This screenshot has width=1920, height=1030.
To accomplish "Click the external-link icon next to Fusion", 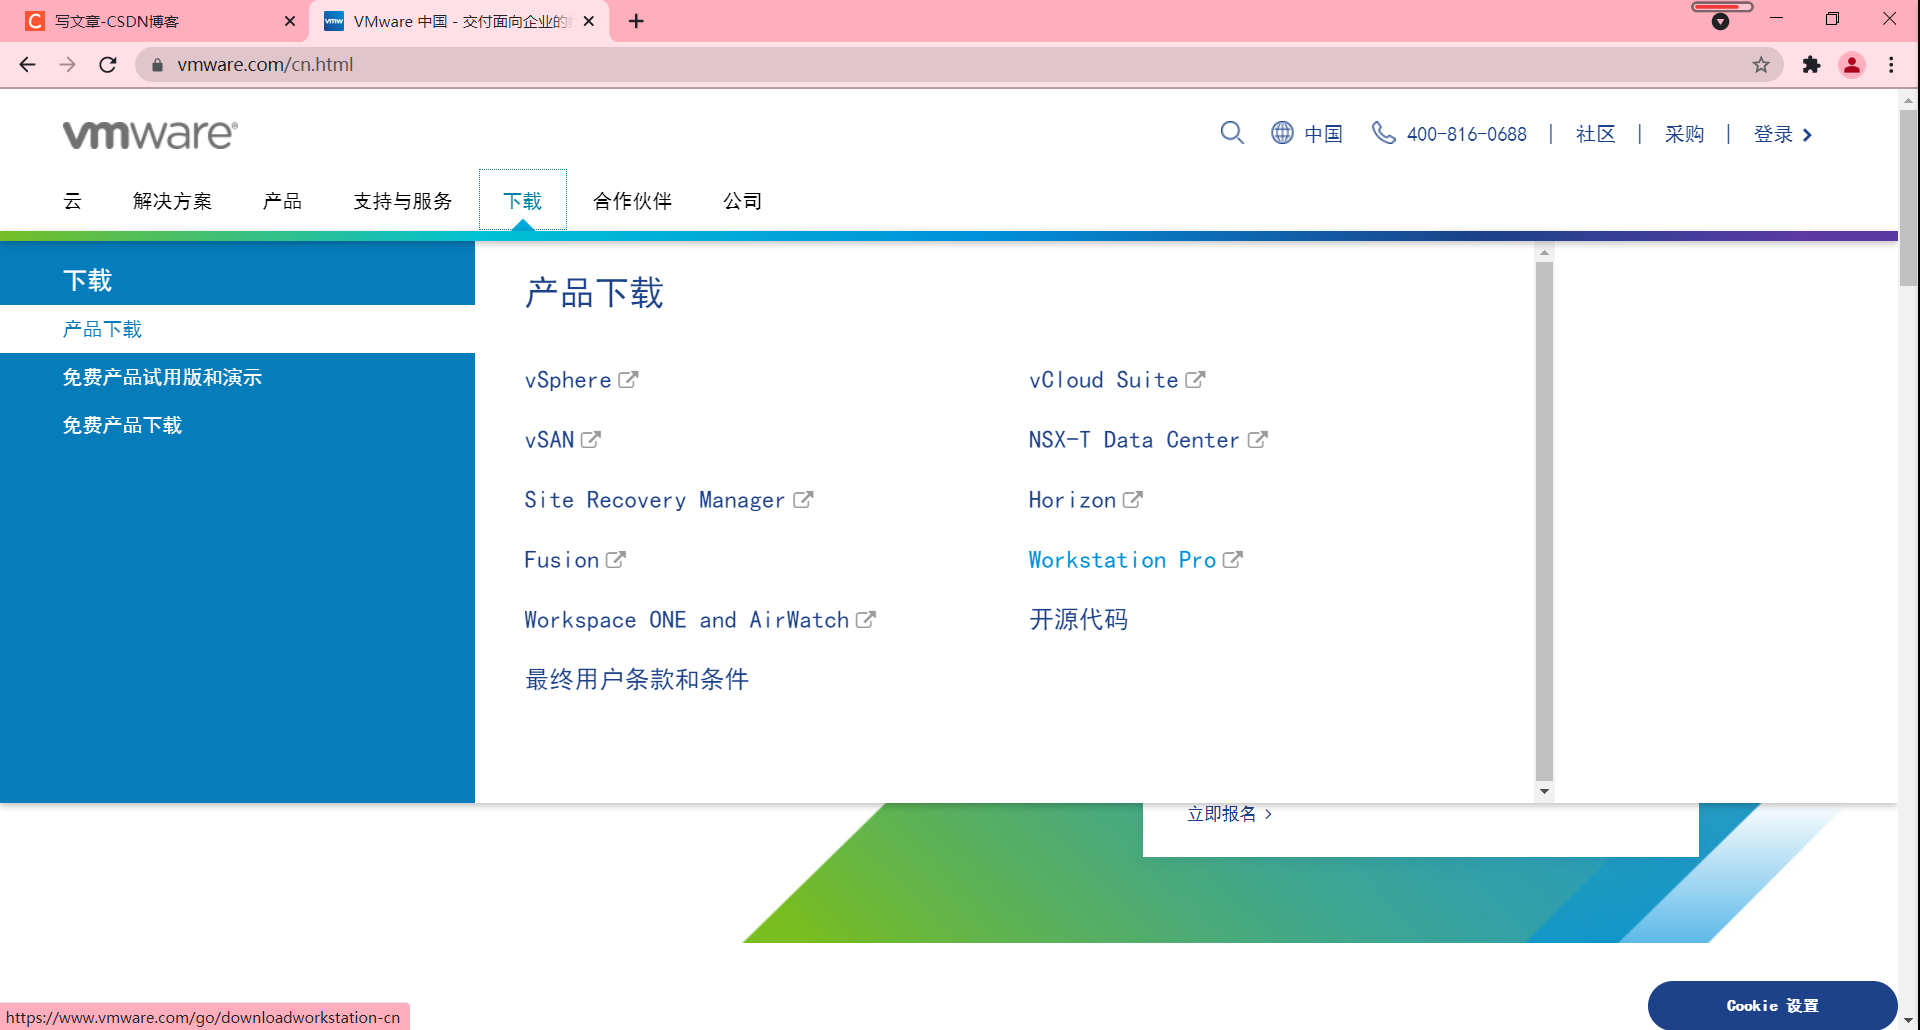I will tap(616, 560).
